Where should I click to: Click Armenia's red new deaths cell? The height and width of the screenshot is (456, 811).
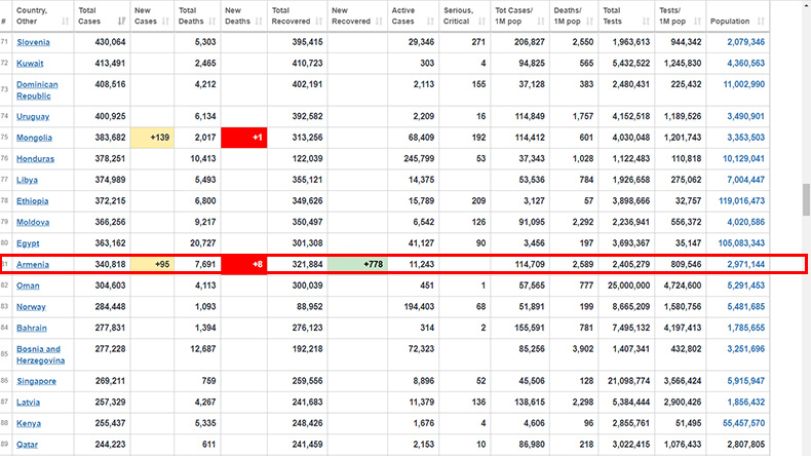pyautogui.click(x=244, y=264)
